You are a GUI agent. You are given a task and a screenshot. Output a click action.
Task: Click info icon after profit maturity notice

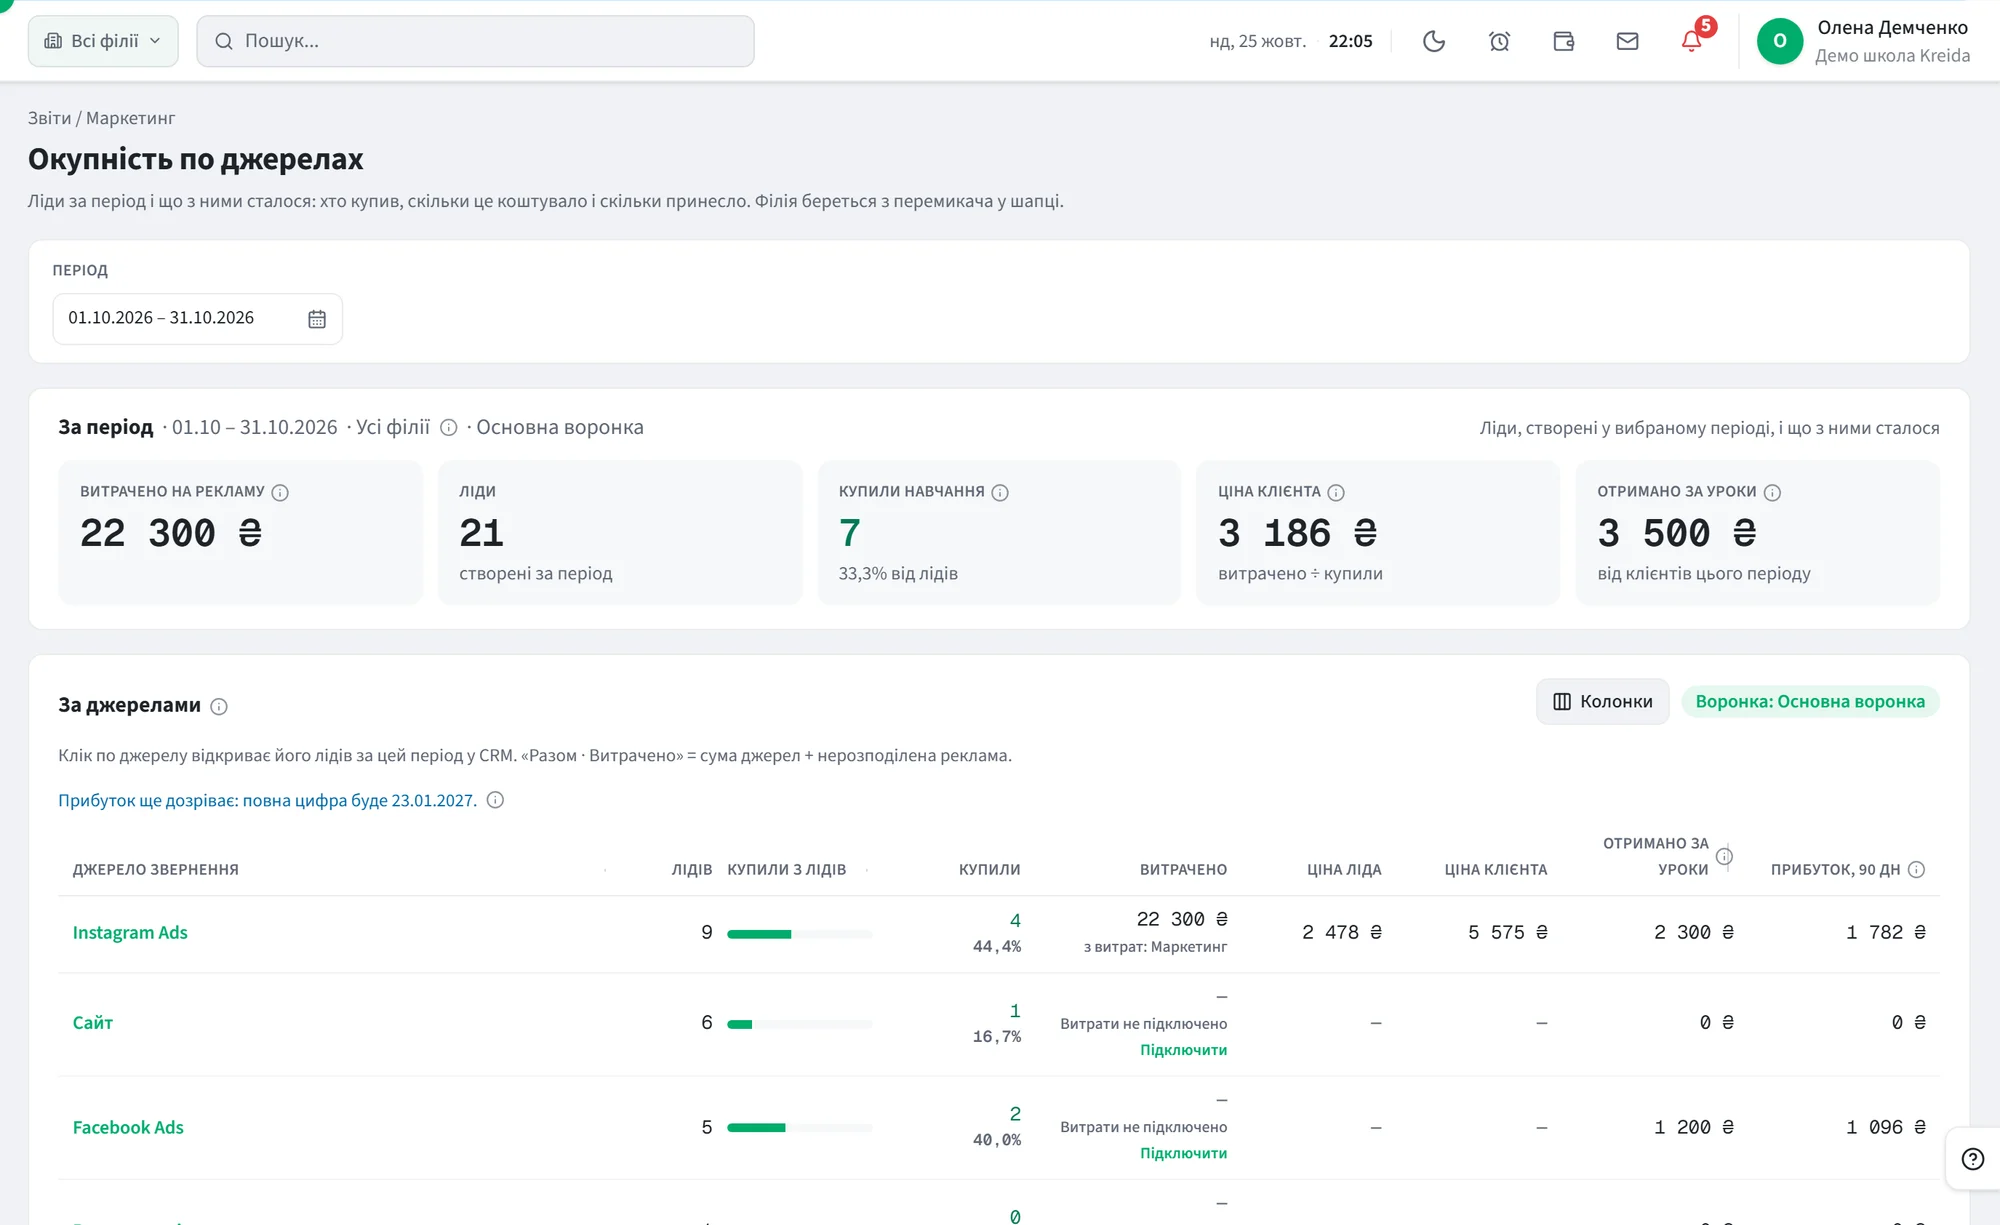pyautogui.click(x=495, y=800)
